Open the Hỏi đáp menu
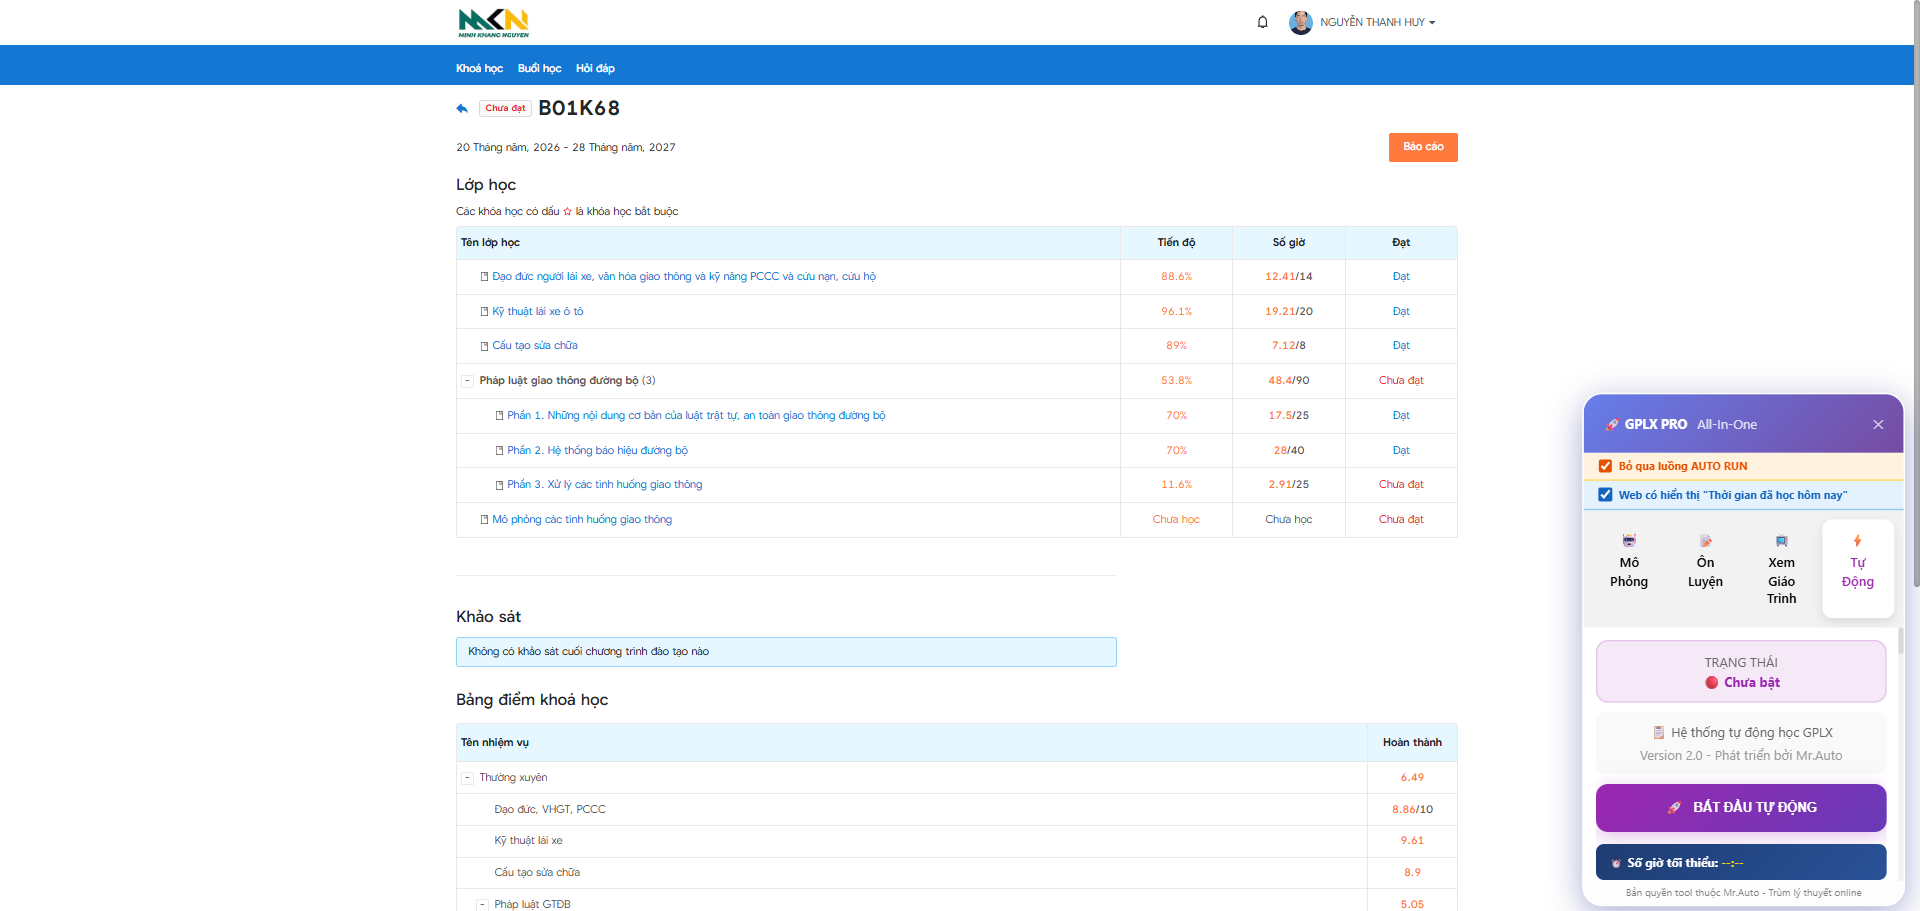This screenshot has width=1920, height=911. coord(596,68)
